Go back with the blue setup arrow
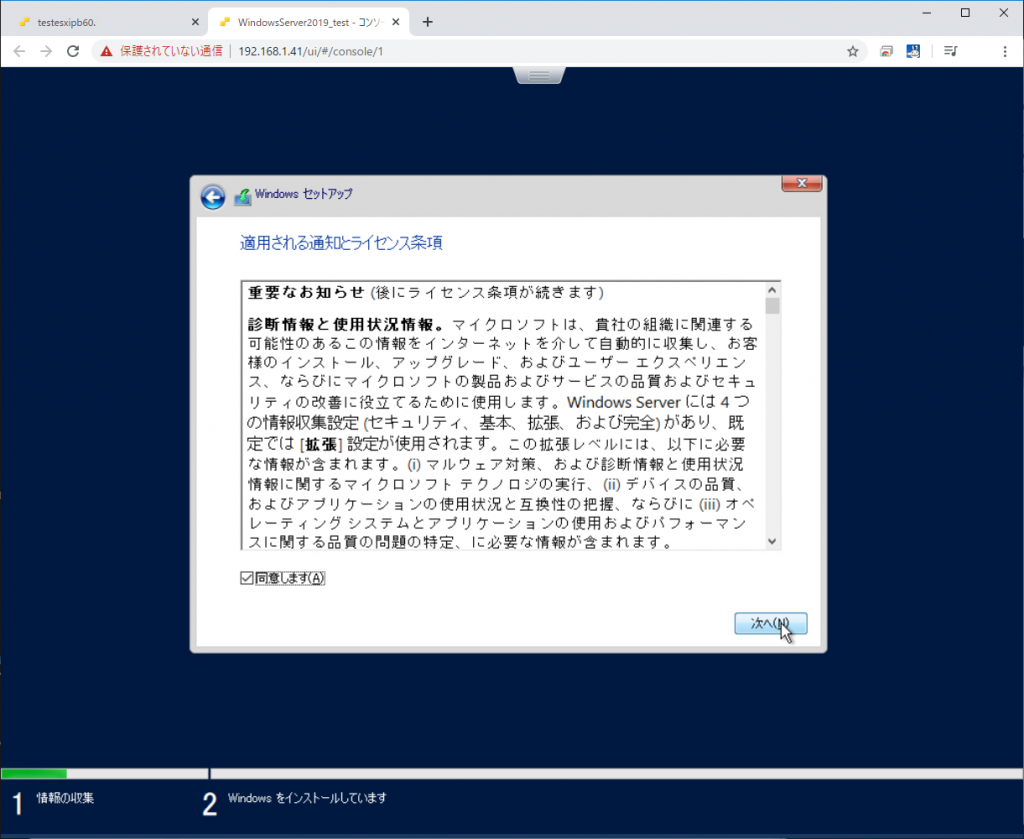The height and width of the screenshot is (839, 1024). (213, 197)
